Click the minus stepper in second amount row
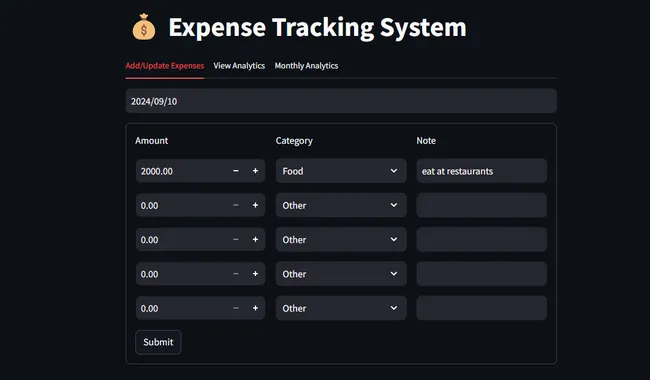The image size is (650, 380). [x=235, y=205]
